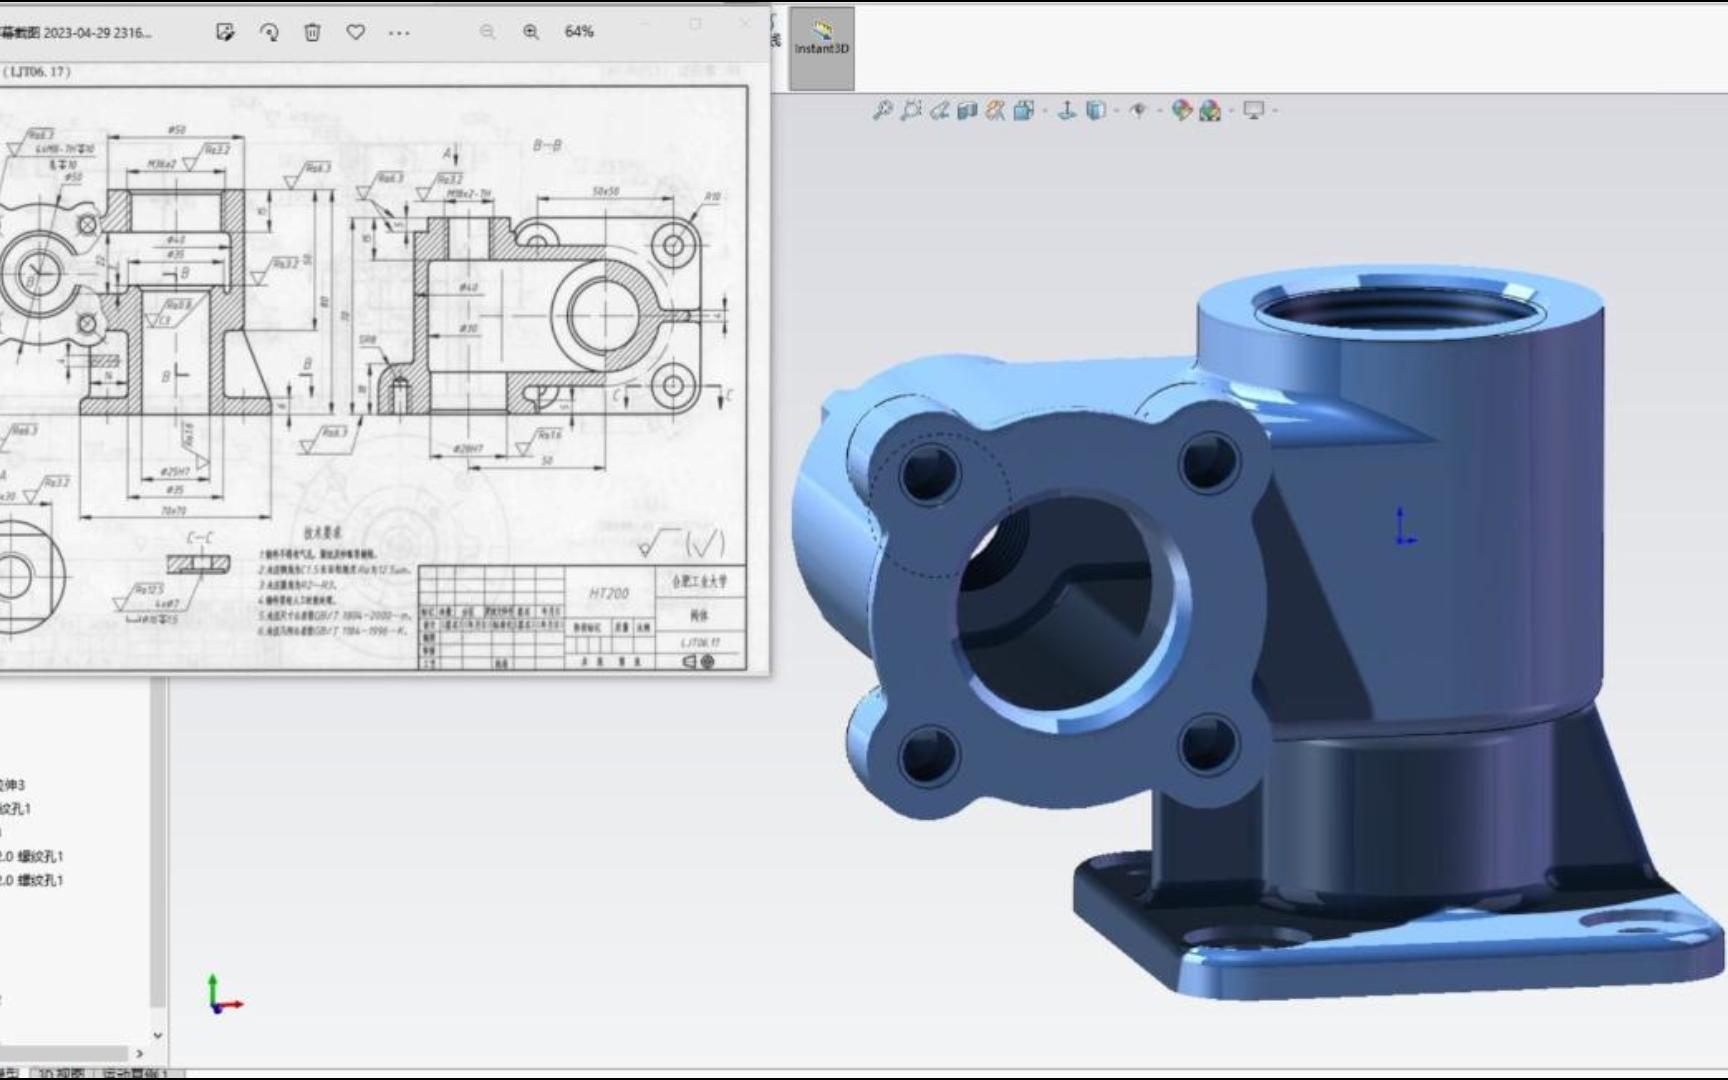The image size is (1728, 1080).
Task: Click the Apply Scene icon
Action: pyautogui.click(x=1211, y=111)
